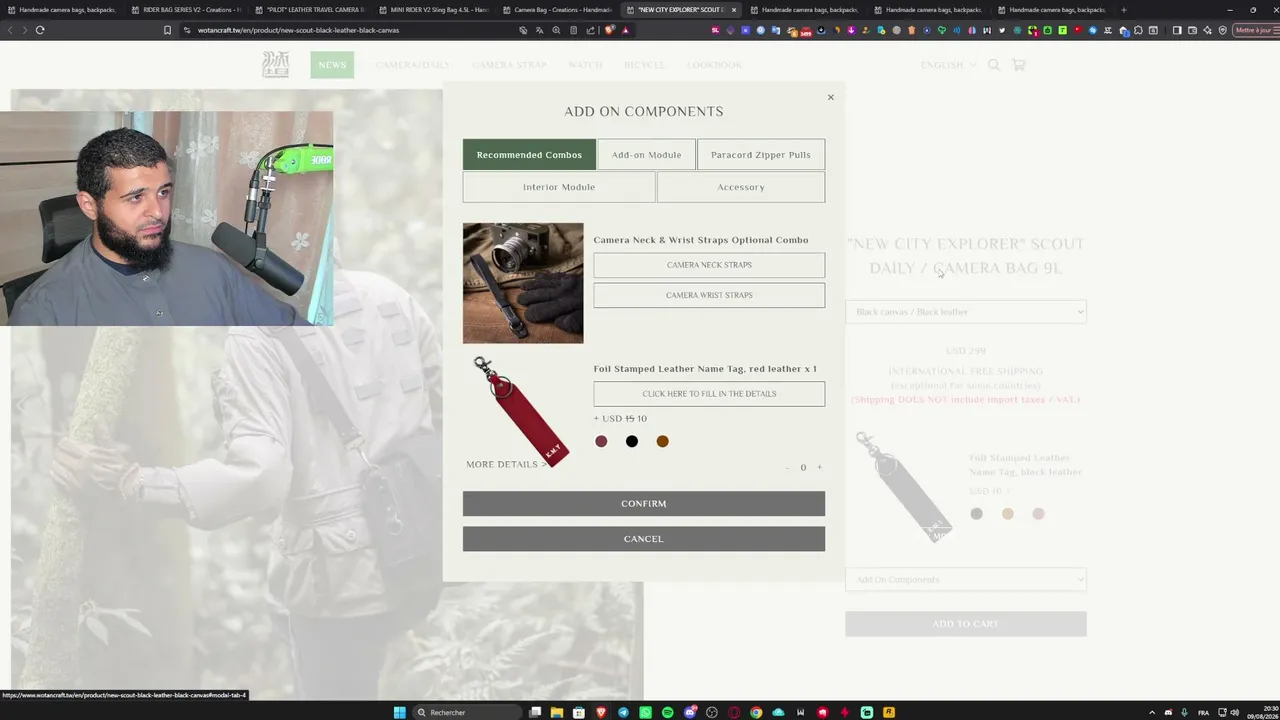Viewport: 1280px width, 720px height.
Task: Open the Paracord Zipper Pulls tab
Action: coord(761,155)
